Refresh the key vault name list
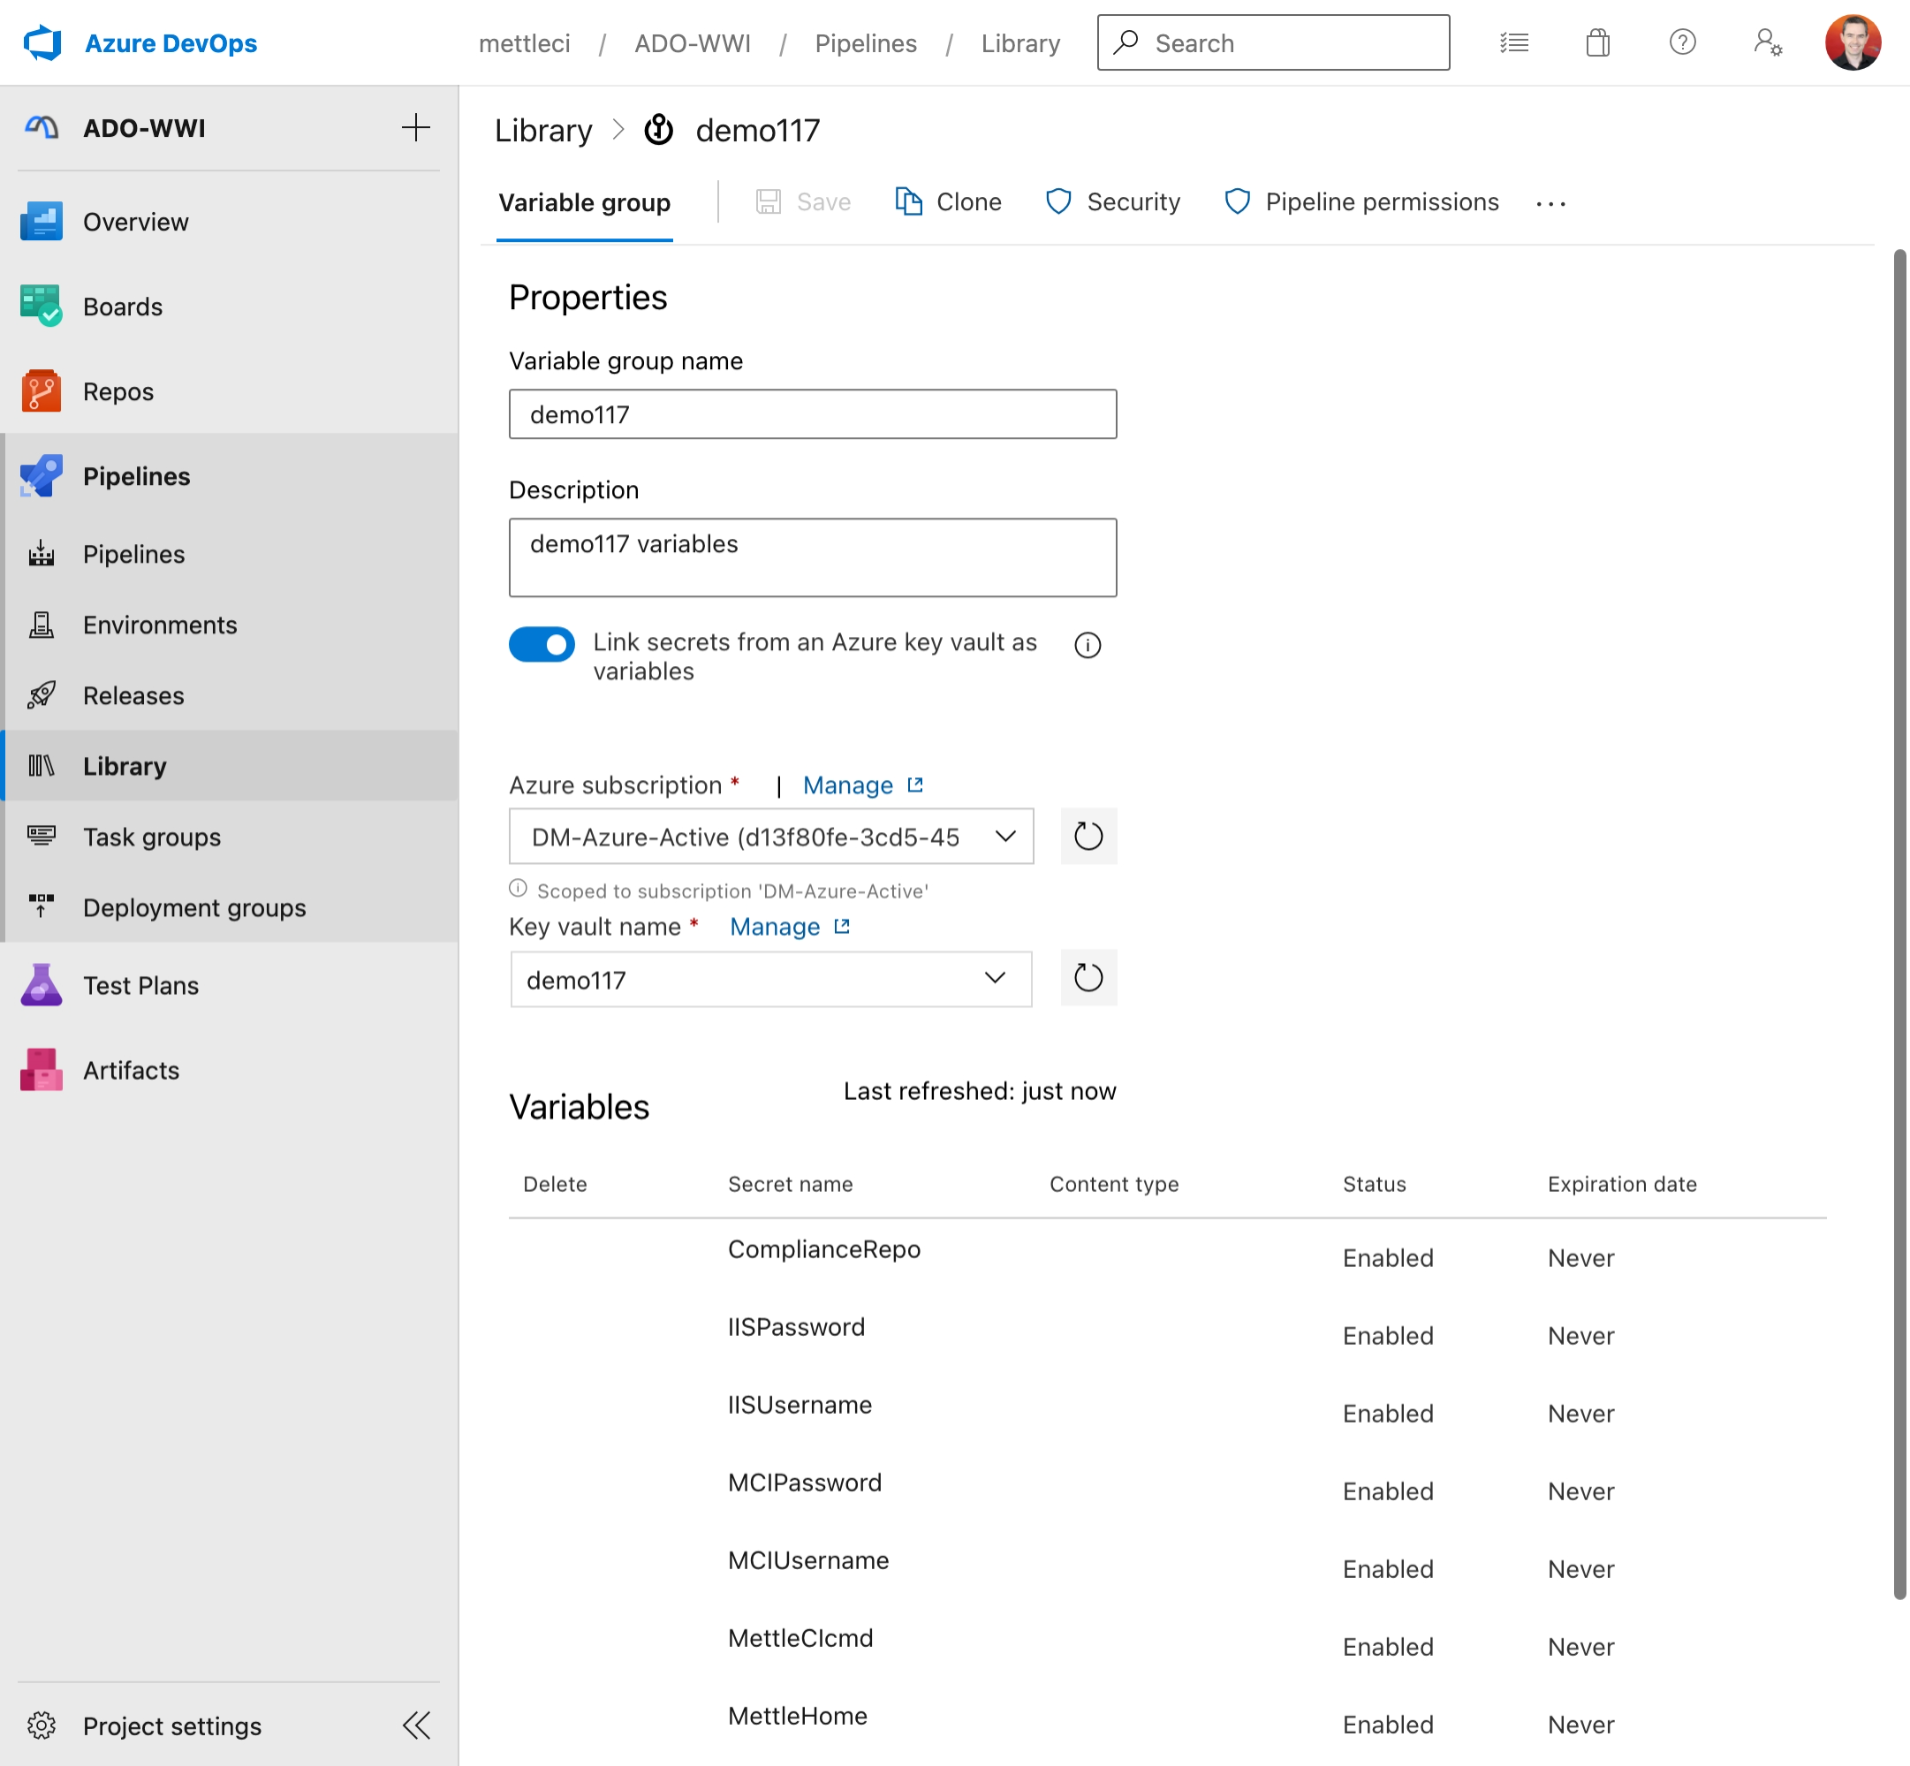Screen dimensions: 1910x1766 pyautogui.click(x=1088, y=978)
